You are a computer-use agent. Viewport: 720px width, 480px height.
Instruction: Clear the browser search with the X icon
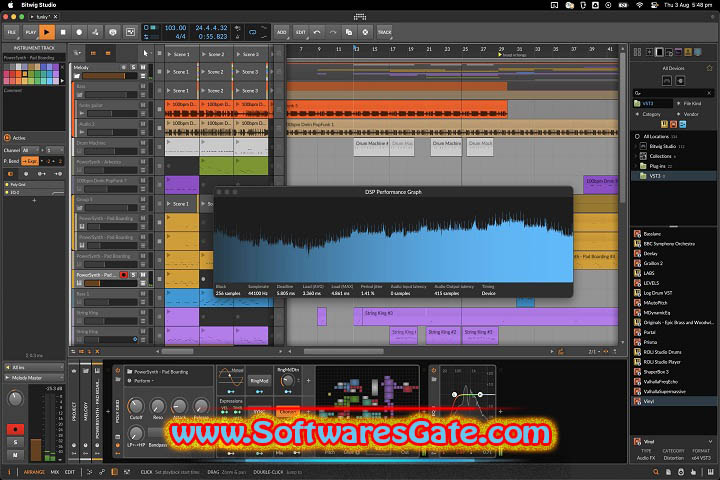click(709, 93)
